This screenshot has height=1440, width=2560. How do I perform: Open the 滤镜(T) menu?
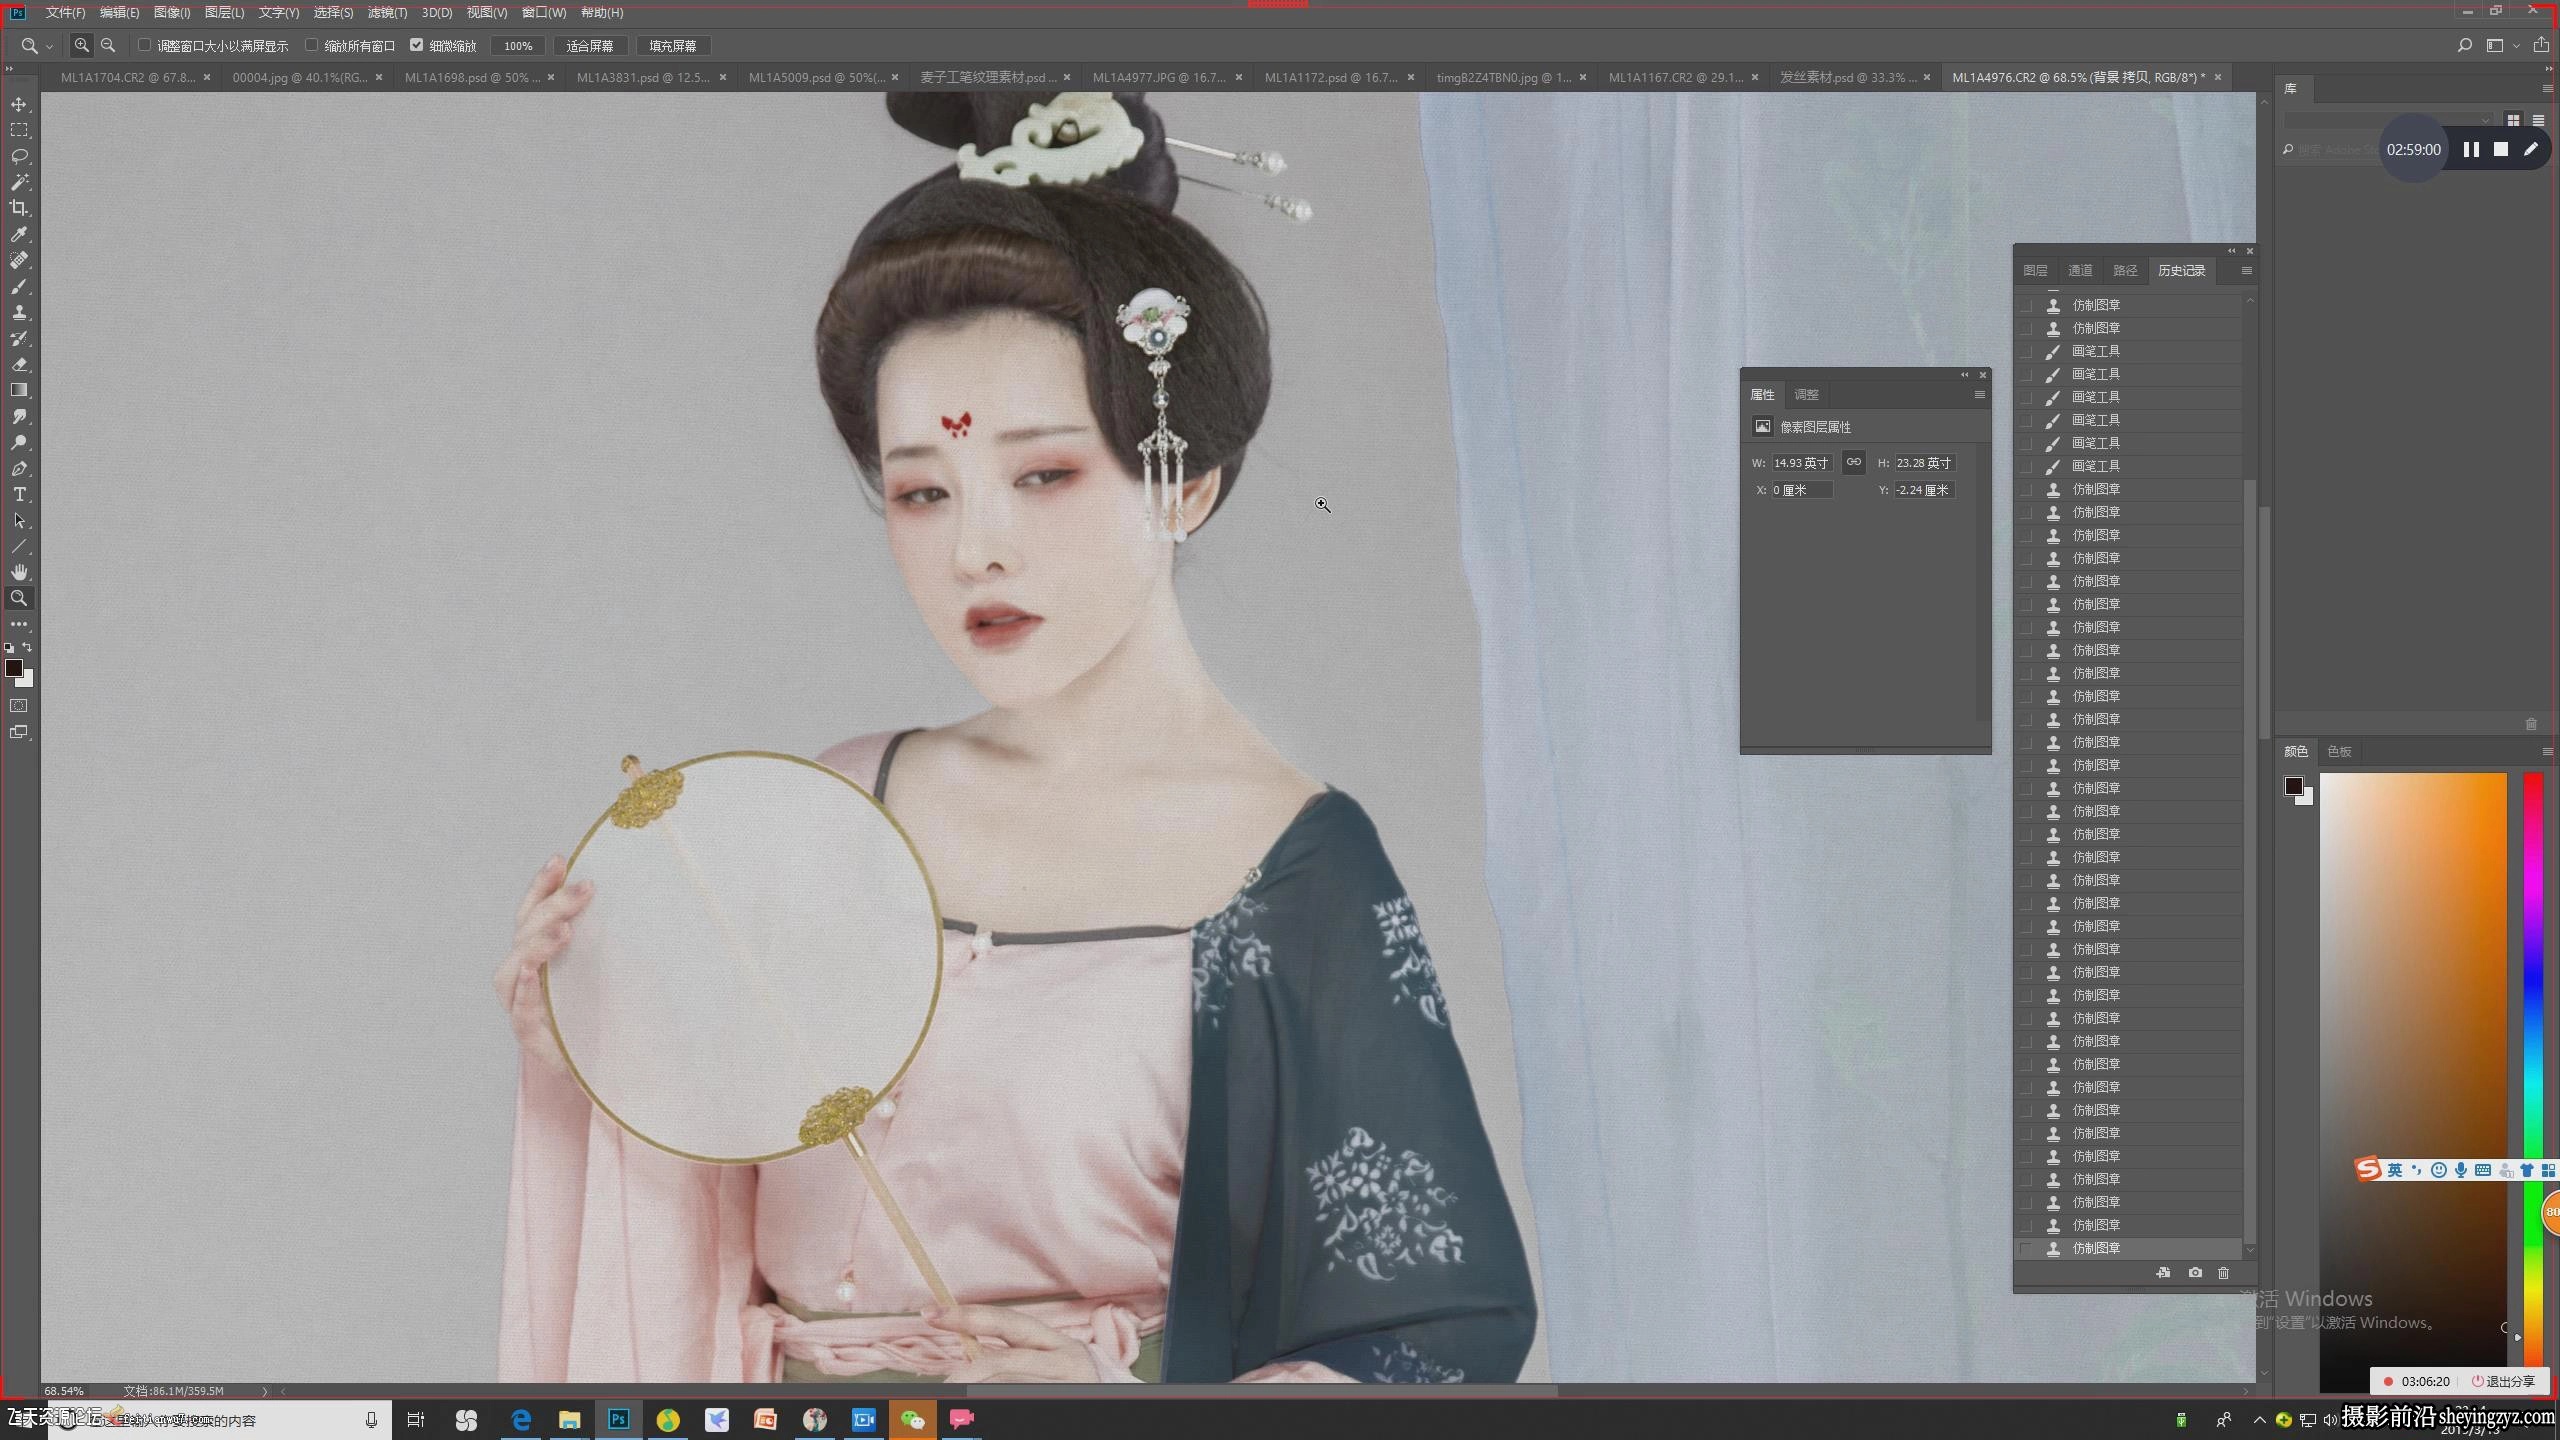pyautogui.click(x=387, y=12)
